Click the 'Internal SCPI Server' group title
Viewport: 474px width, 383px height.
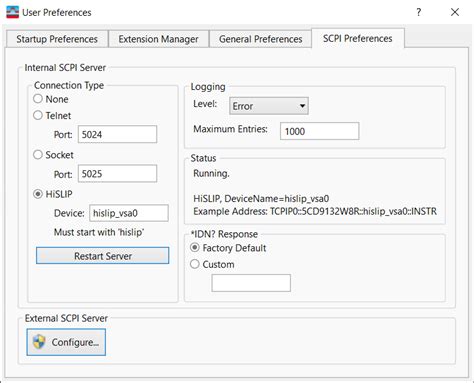point(65,68)
